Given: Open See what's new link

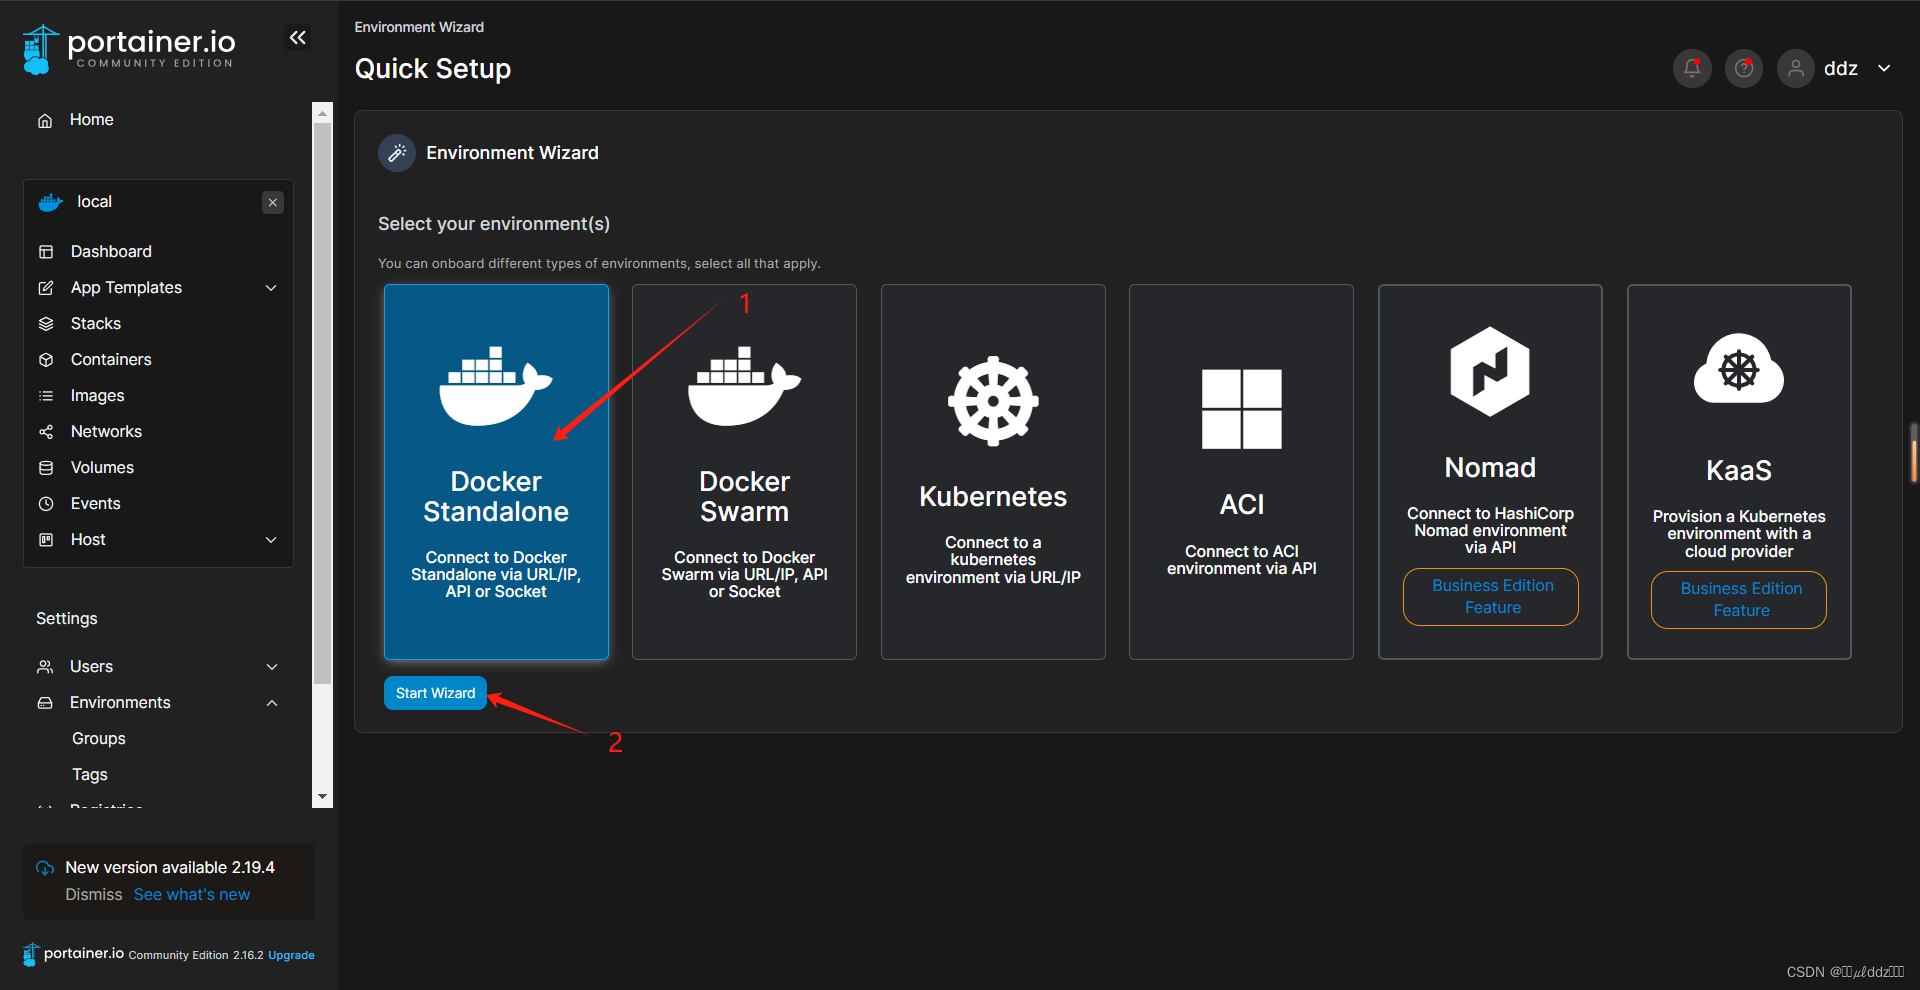Looking at the screenshot, I should pos(192,894).
